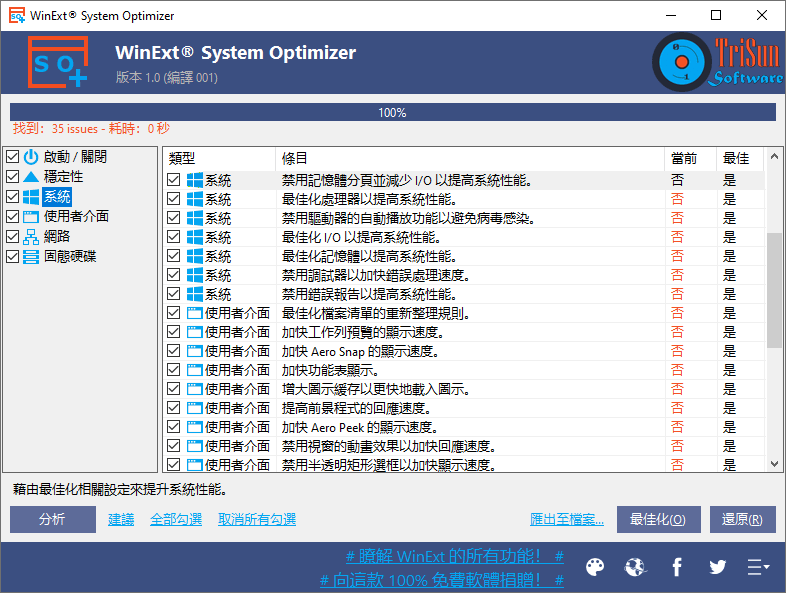
Task: Open the TriSun Software logo
Action: click(718, 62)
